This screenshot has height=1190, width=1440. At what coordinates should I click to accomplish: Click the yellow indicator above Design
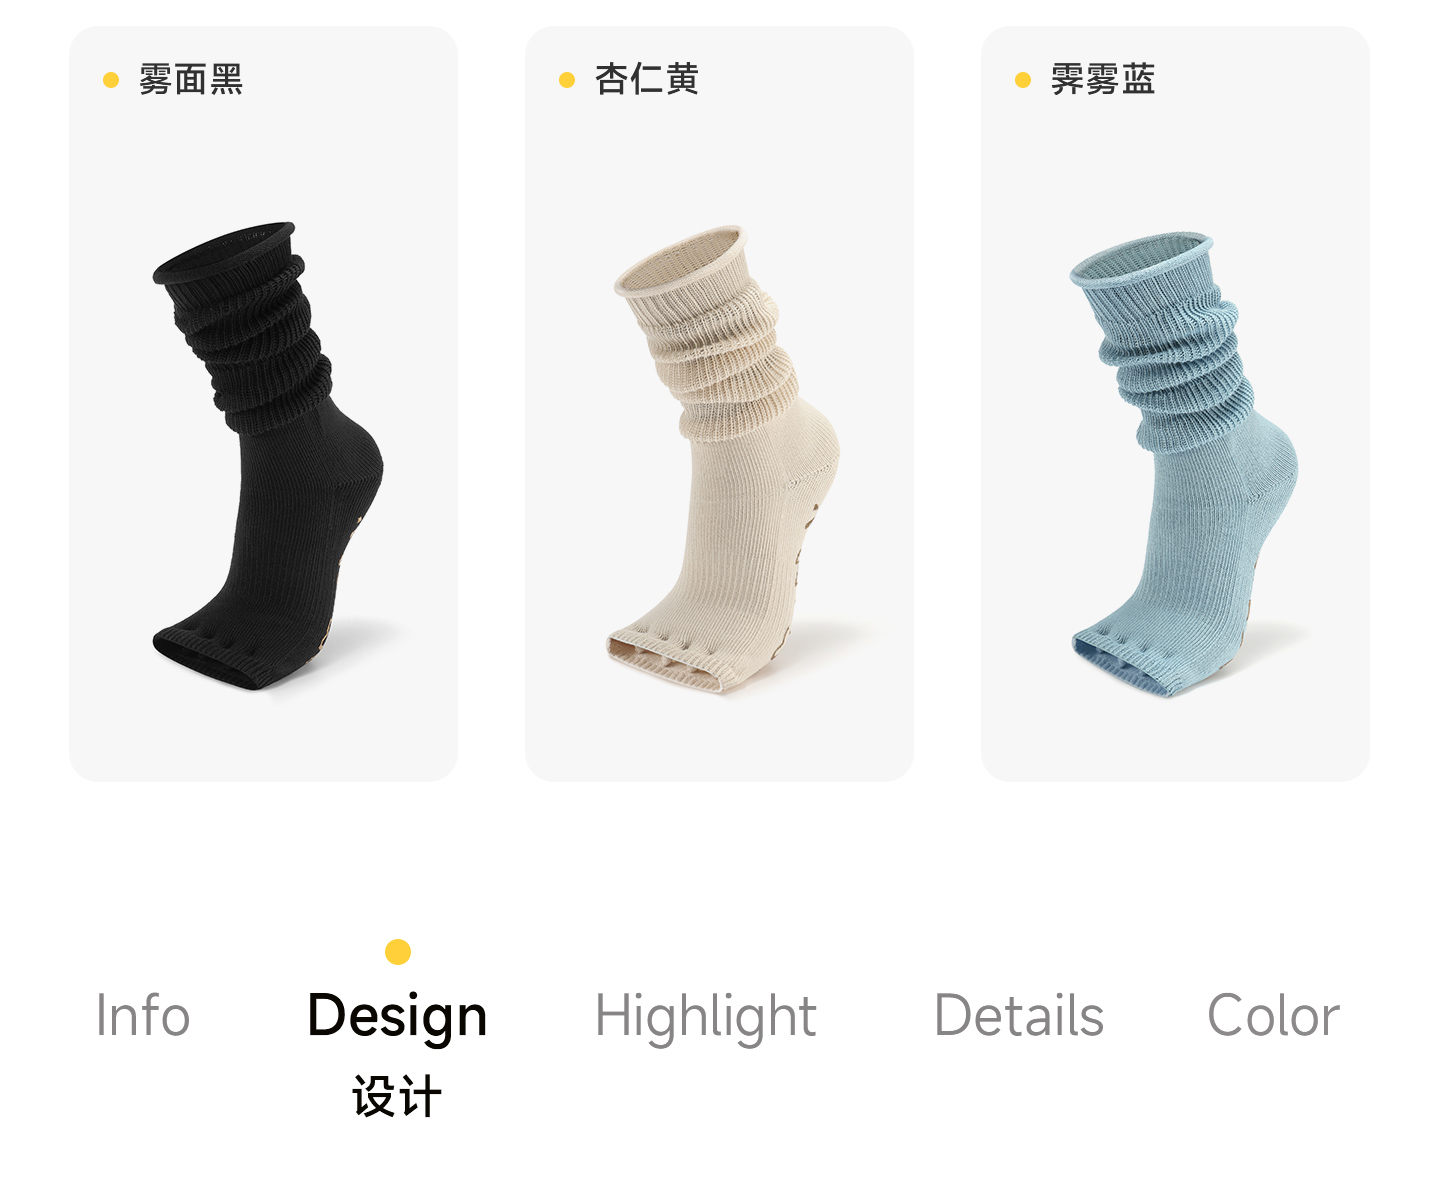398,951
